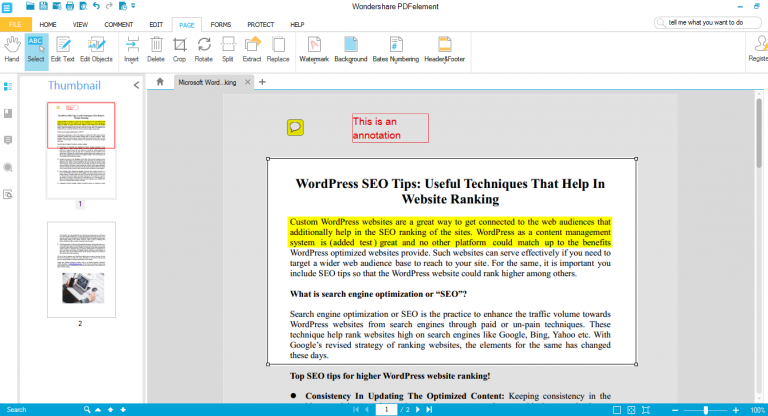768x416 pixels.
Task: Click the Open folder quick-access icon
Action: (x=30, y=6)
